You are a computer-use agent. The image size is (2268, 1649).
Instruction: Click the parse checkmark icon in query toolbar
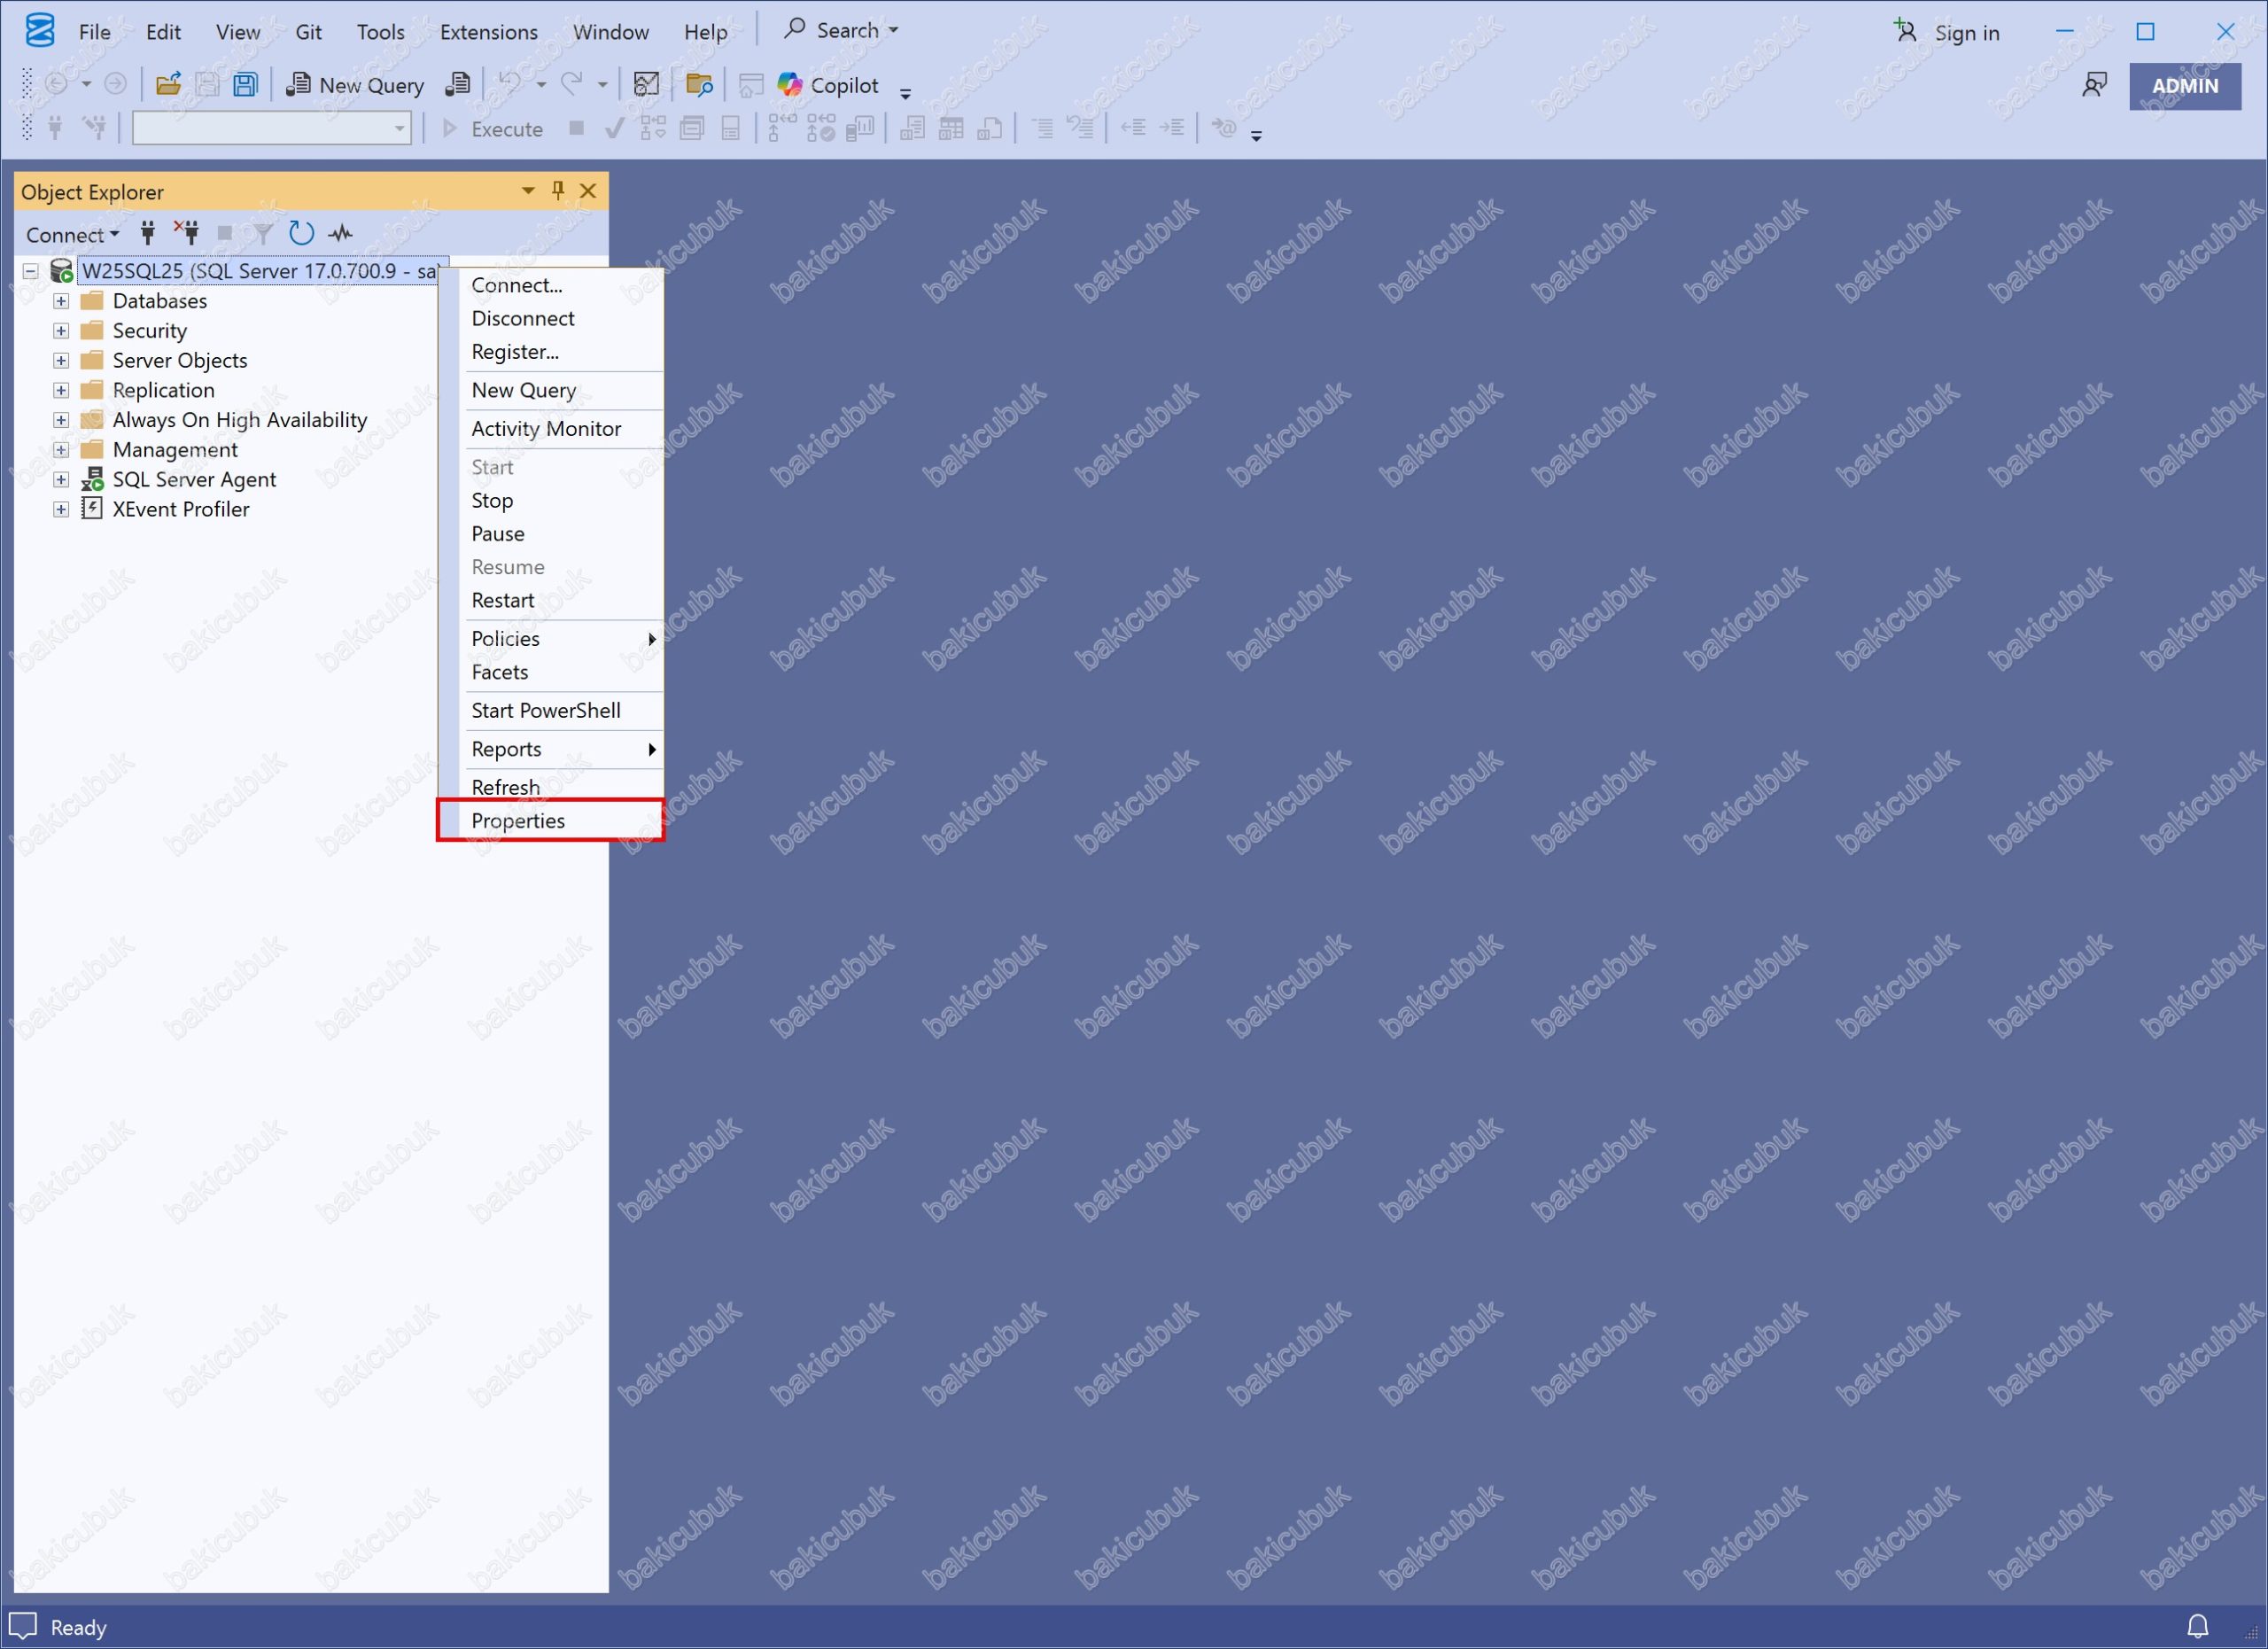coord(615,128)
